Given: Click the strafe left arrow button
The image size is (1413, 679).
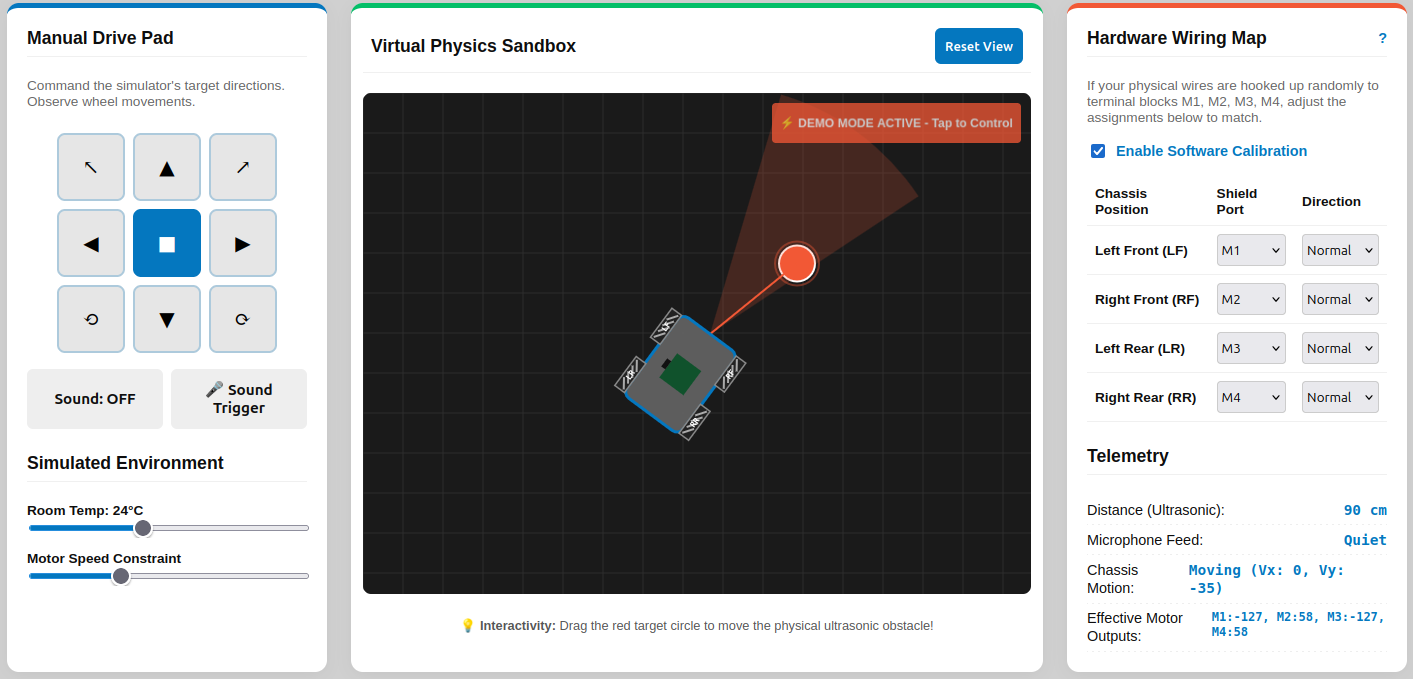Looking at the screenshot, I should 91,243.
